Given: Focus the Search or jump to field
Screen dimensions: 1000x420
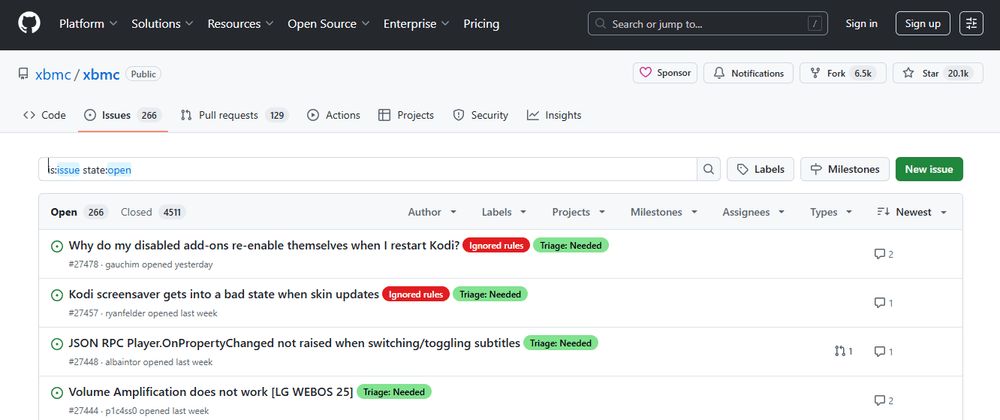Looking at the screenshot, I should tap(708, 24).
